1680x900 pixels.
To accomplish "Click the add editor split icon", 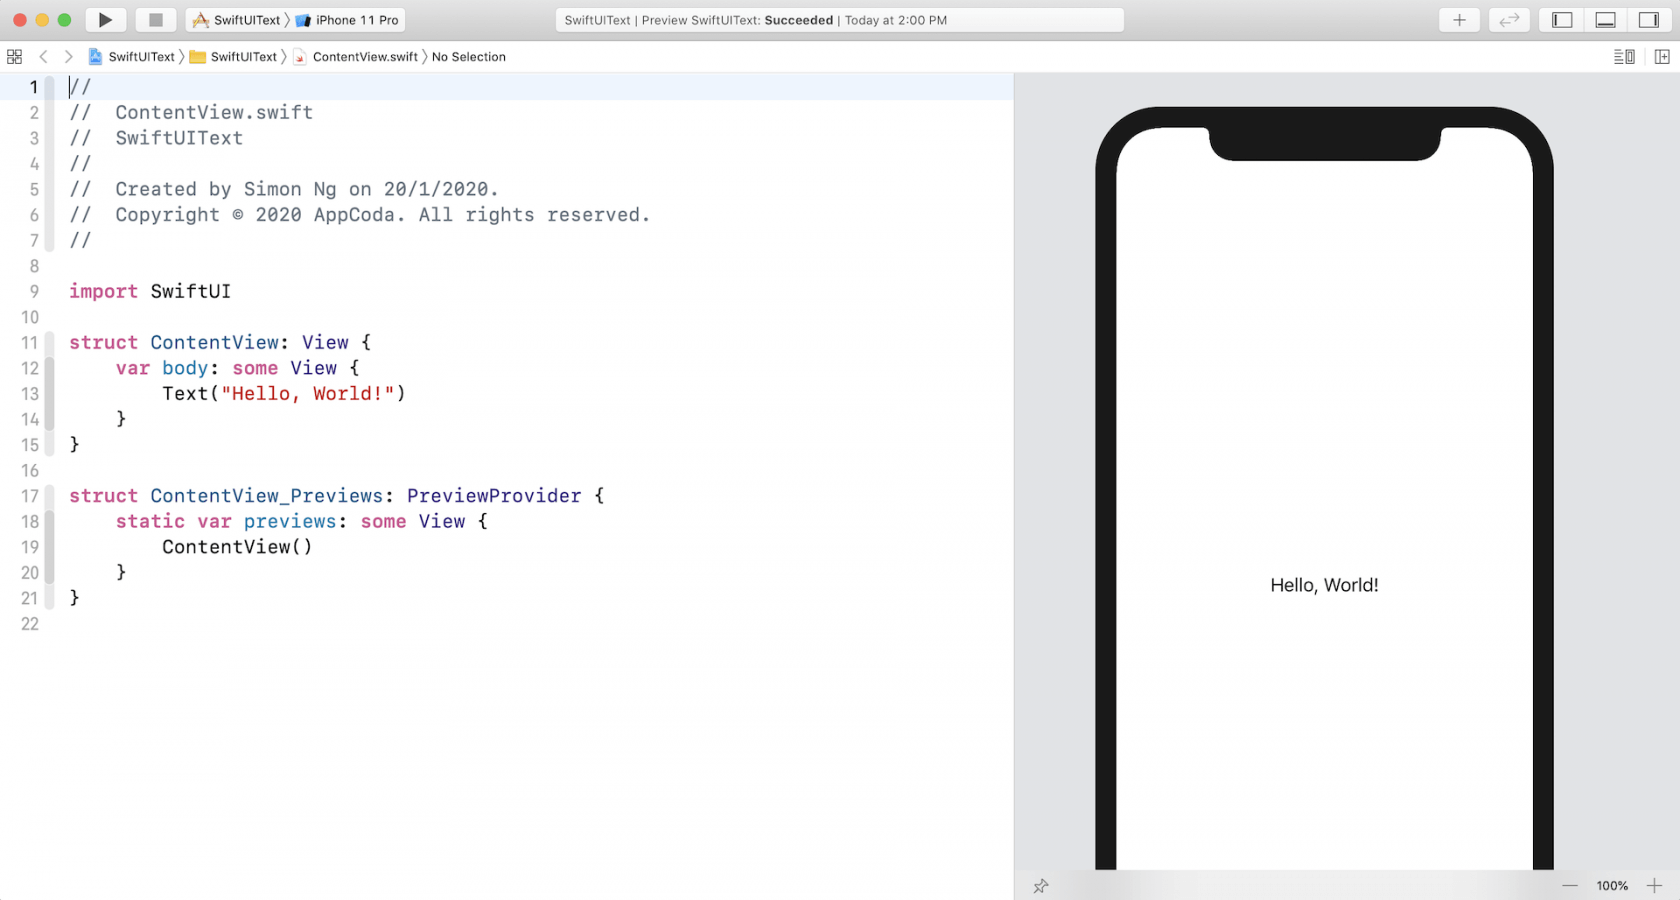I will click(x=1661, y=57).
